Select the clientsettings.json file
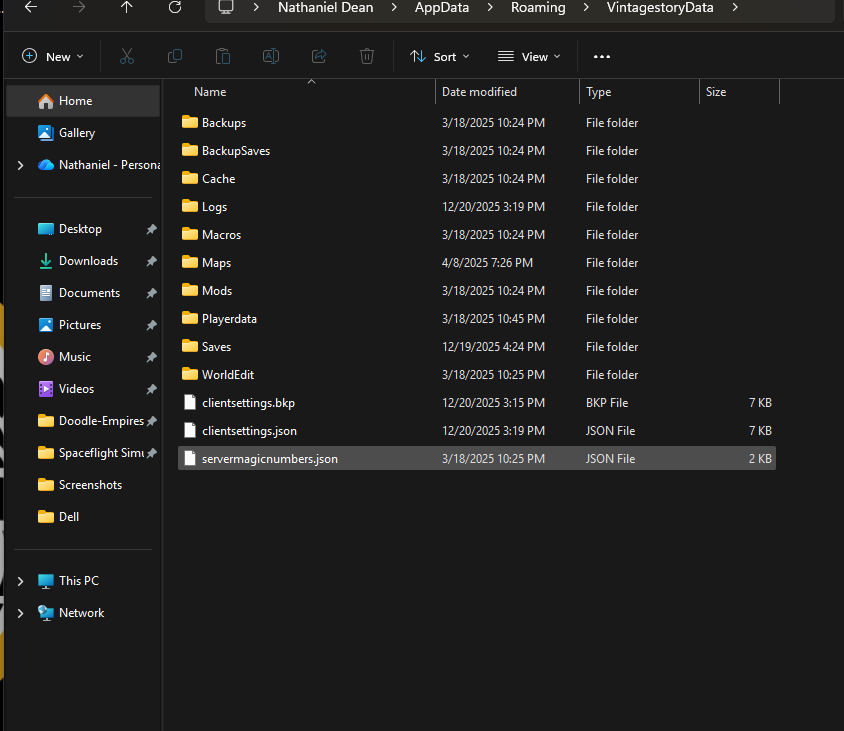Image resolution: width=844 pixels, height=731 pixels. [249, 431]
